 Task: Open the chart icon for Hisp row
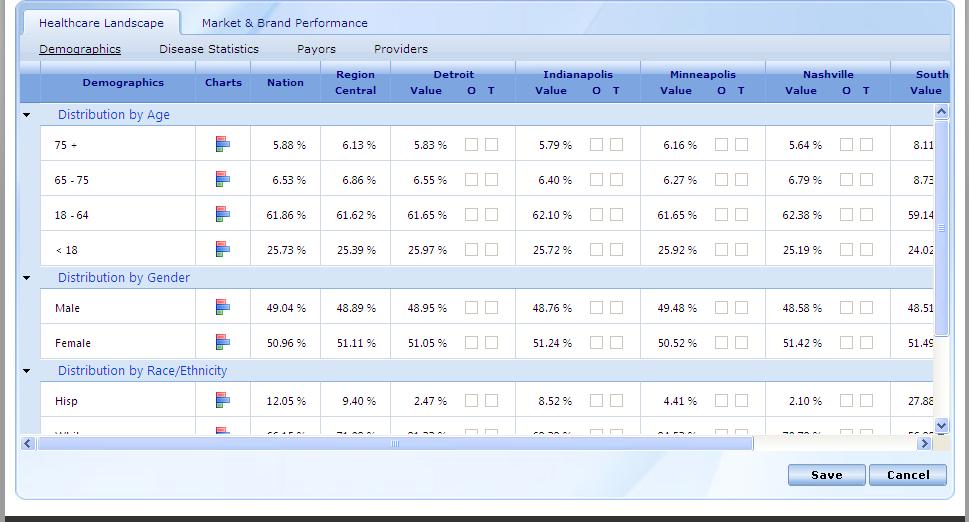(x=223, y=400)
